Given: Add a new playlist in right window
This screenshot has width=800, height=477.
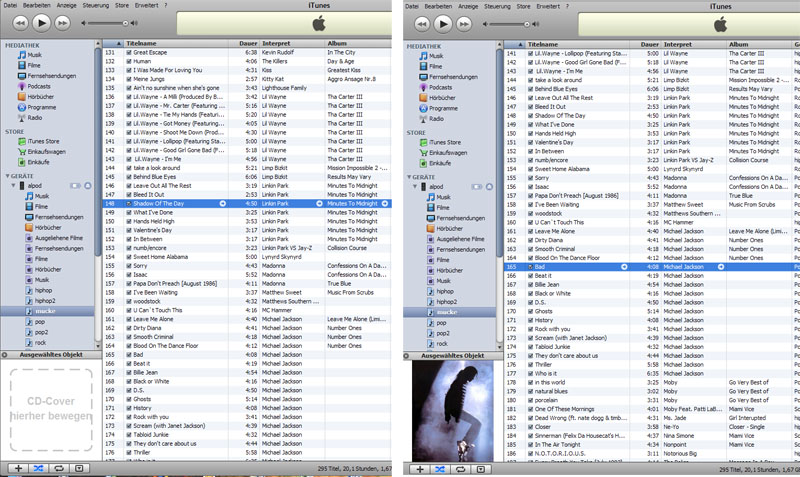Looking at the screenshot, I should (419, 469).
